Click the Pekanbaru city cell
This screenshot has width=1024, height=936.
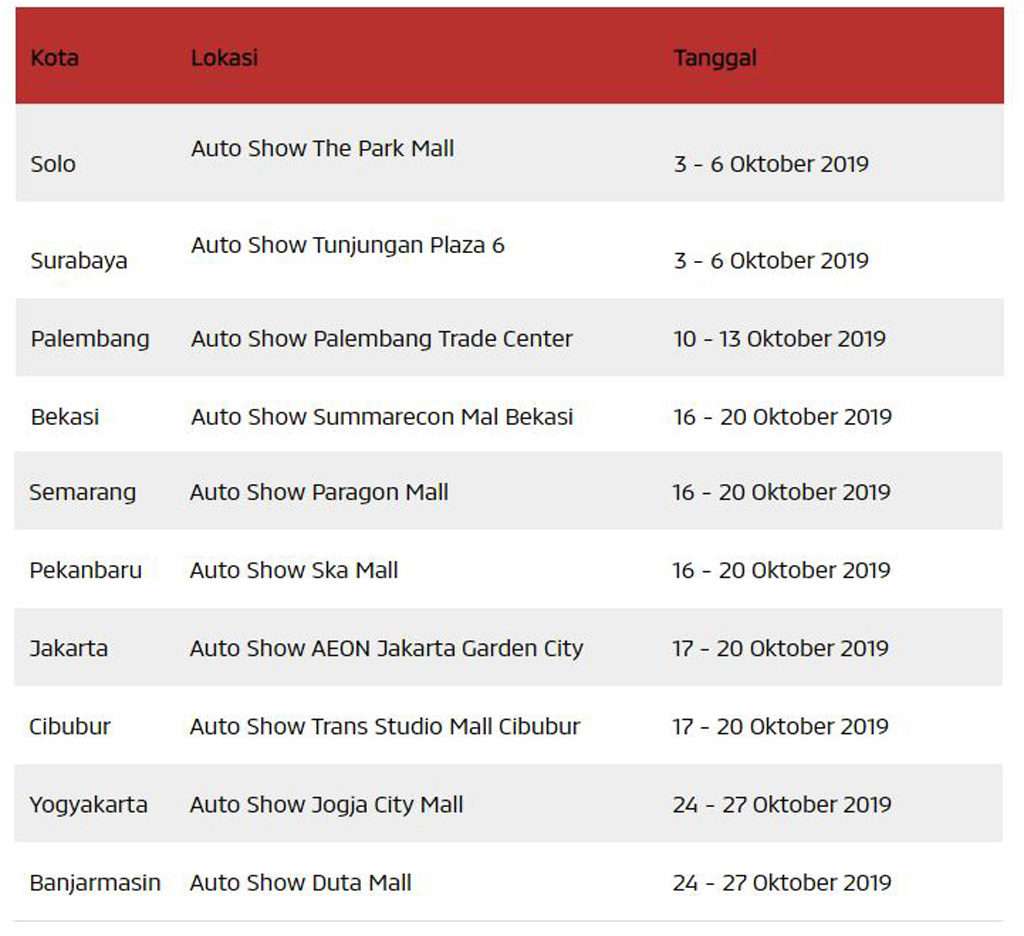pos(86,570)
